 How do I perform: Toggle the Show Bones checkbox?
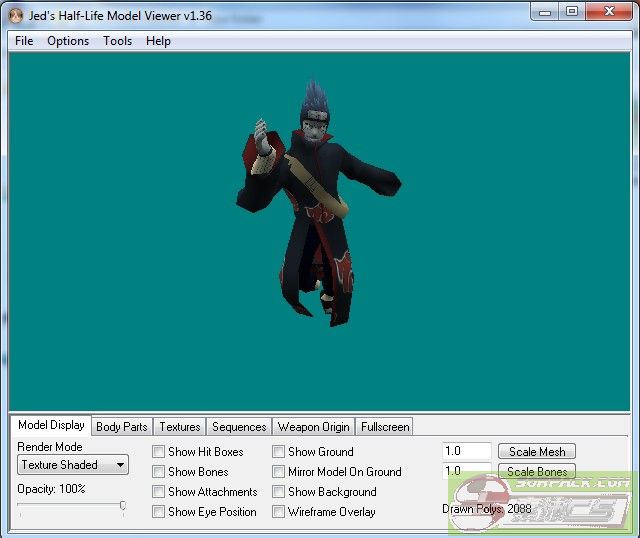[x=159, y=472]
